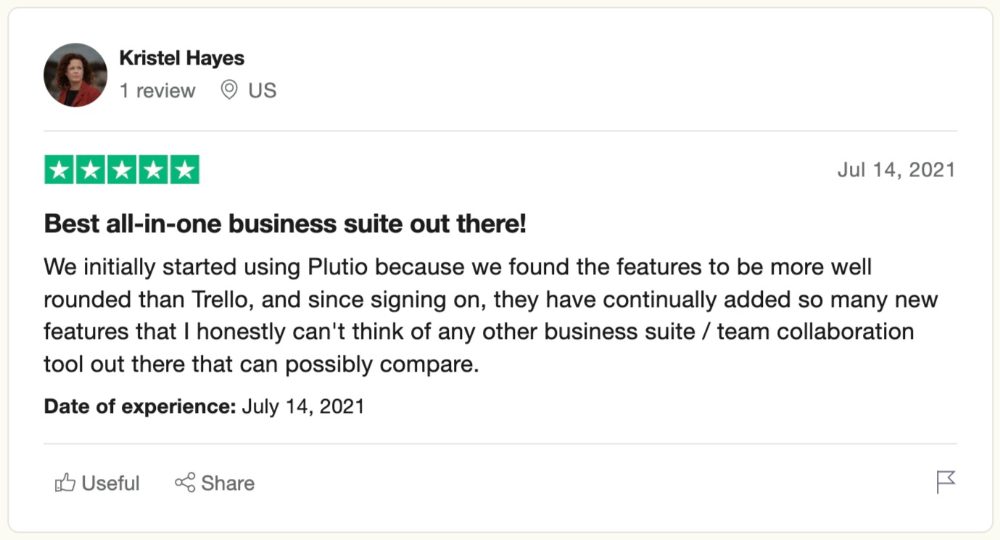Click the US country label
The image size is (1000, 540).
tap(262, 91)
